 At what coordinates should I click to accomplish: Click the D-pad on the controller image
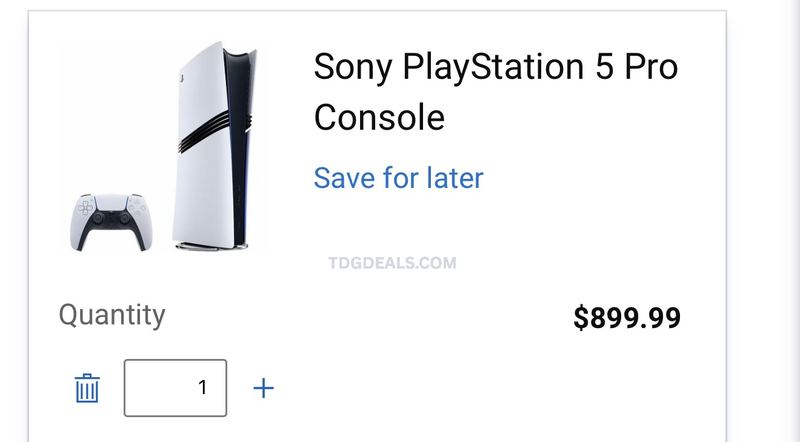pos(86,208)
